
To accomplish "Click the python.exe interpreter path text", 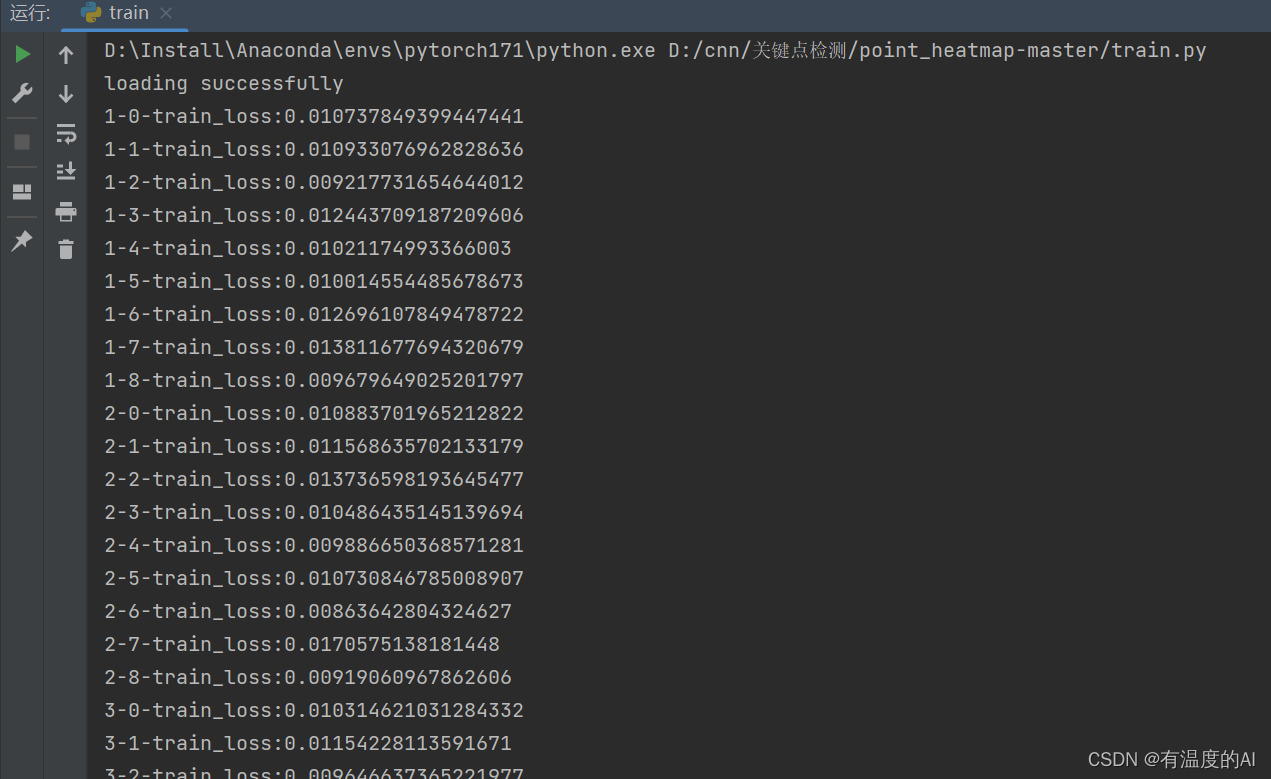I will pos(380,51).
